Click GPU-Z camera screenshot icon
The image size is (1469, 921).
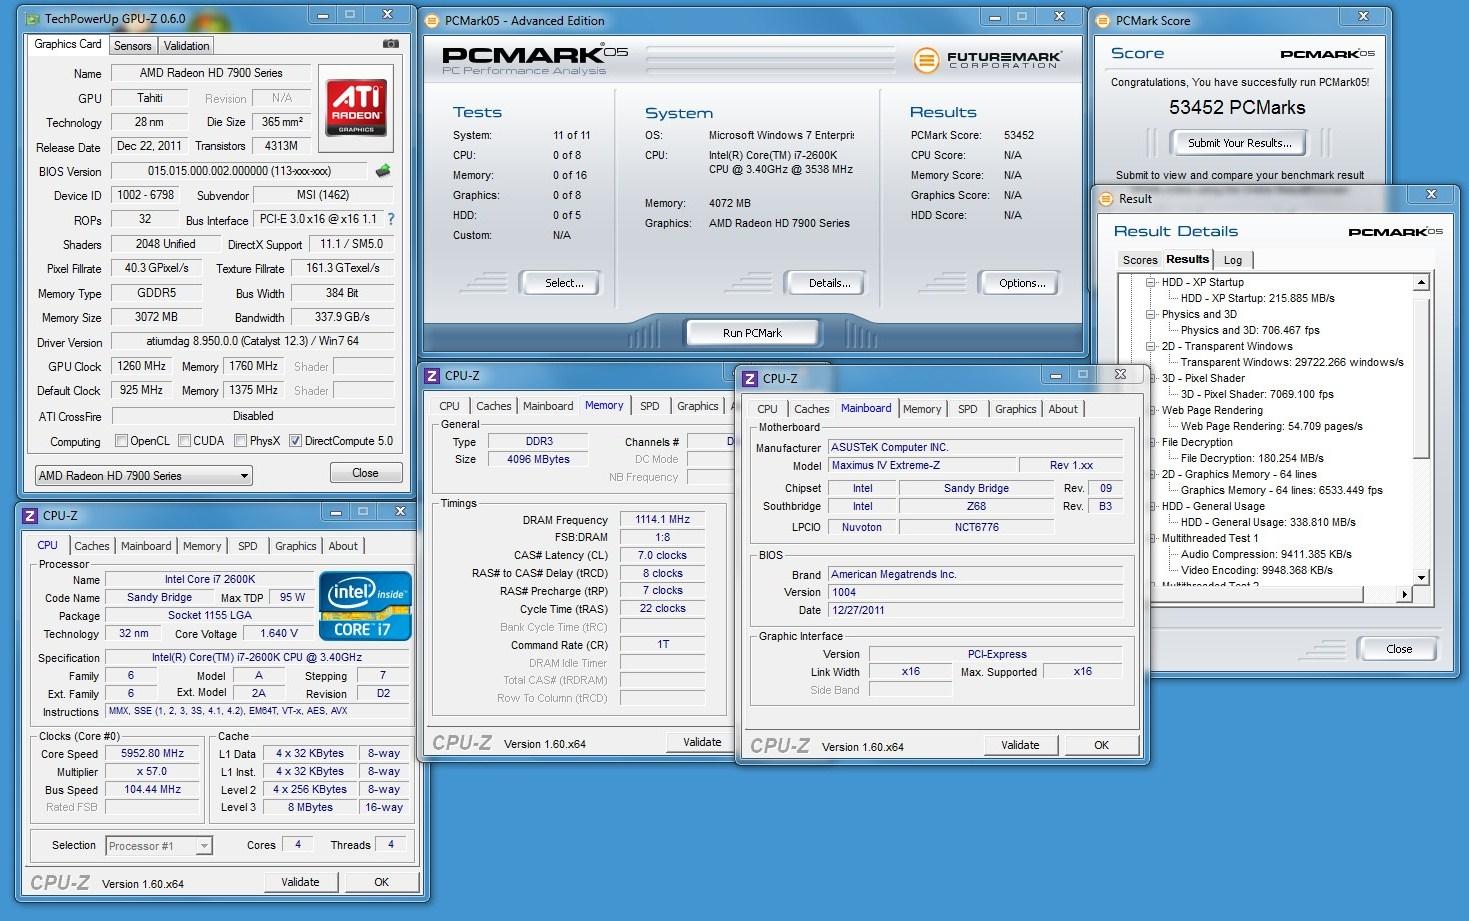(391, 44)
